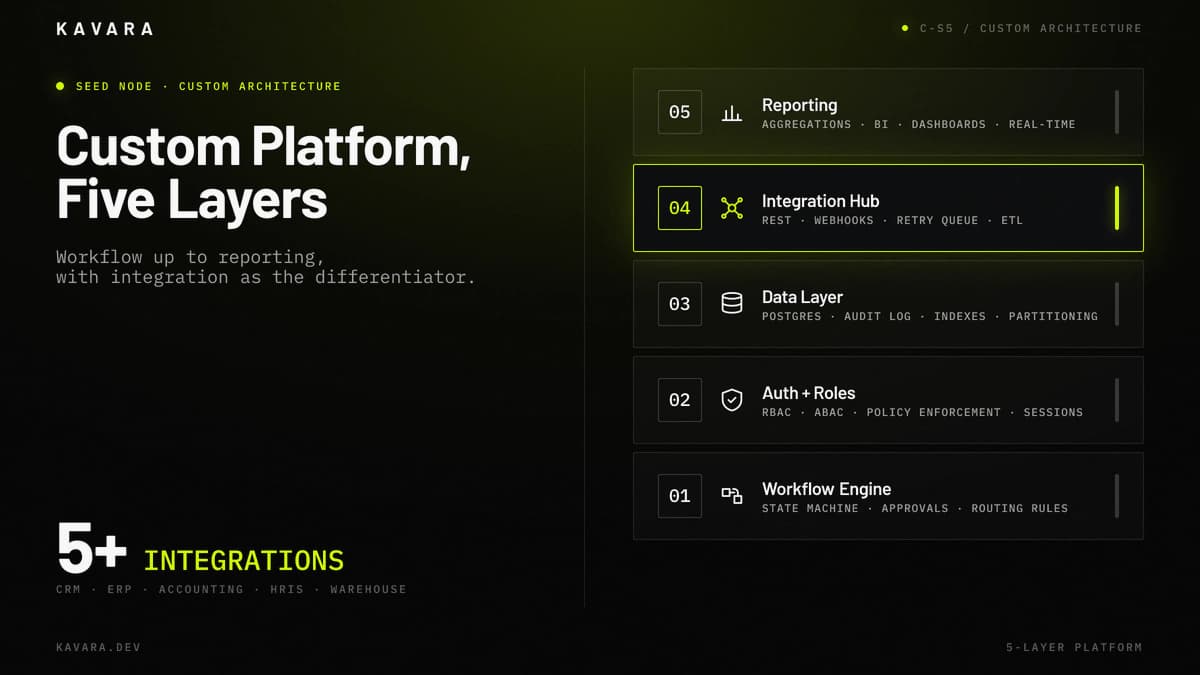
Task: Click the gray bar on the Reporting card
Action: tap(1117, 112)
